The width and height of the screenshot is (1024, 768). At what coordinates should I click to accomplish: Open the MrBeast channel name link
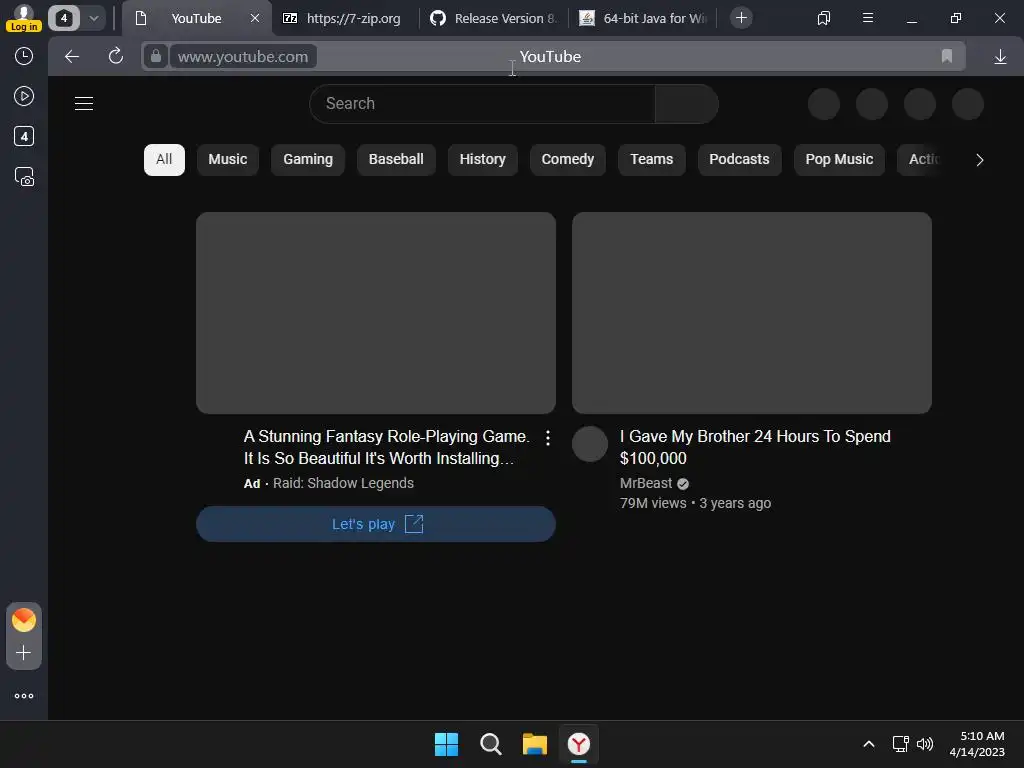(646, 483)
